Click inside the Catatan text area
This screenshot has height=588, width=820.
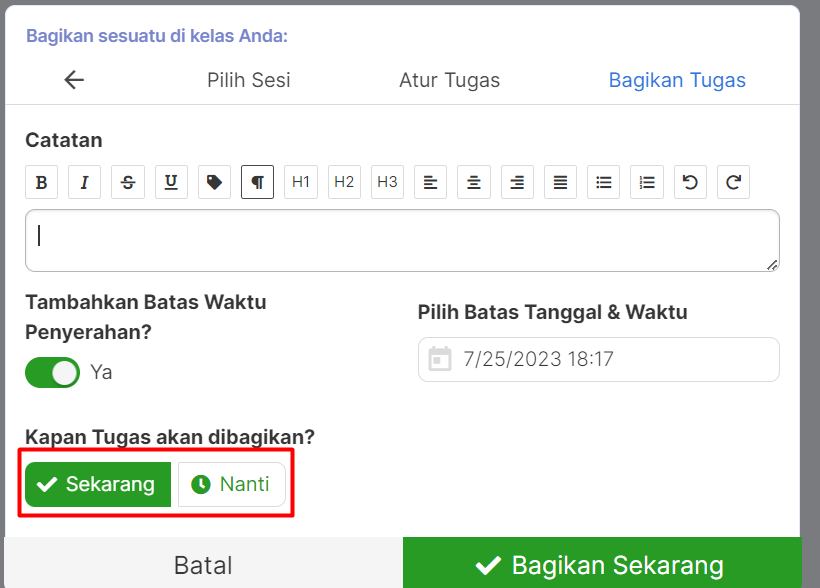(x=402, y=239)
